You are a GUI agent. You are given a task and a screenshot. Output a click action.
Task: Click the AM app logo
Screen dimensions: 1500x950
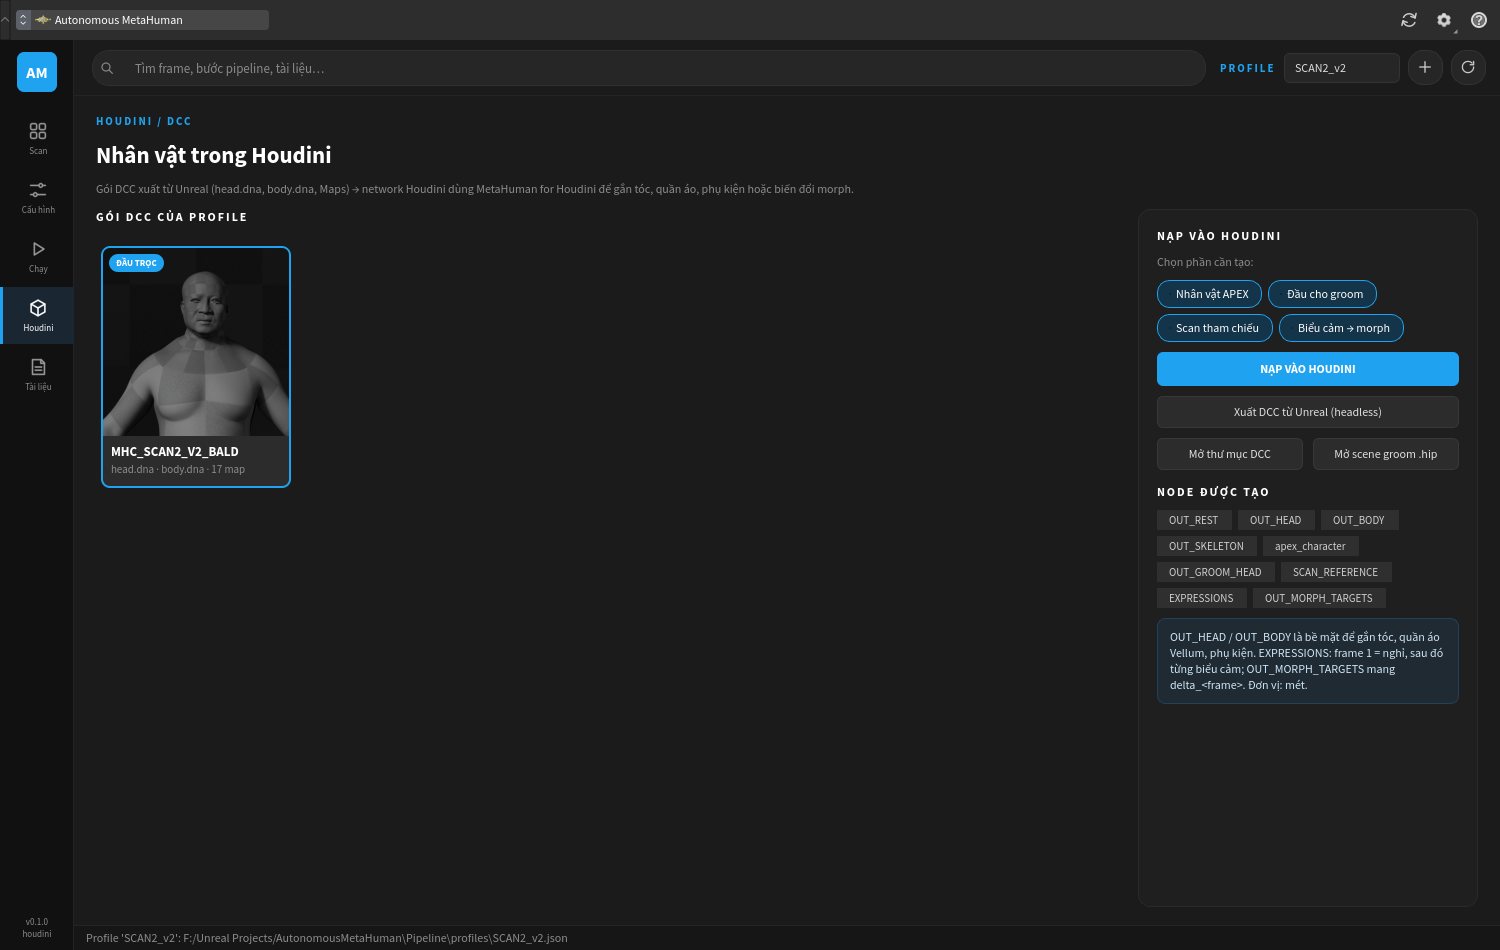[x=37, y=72]
